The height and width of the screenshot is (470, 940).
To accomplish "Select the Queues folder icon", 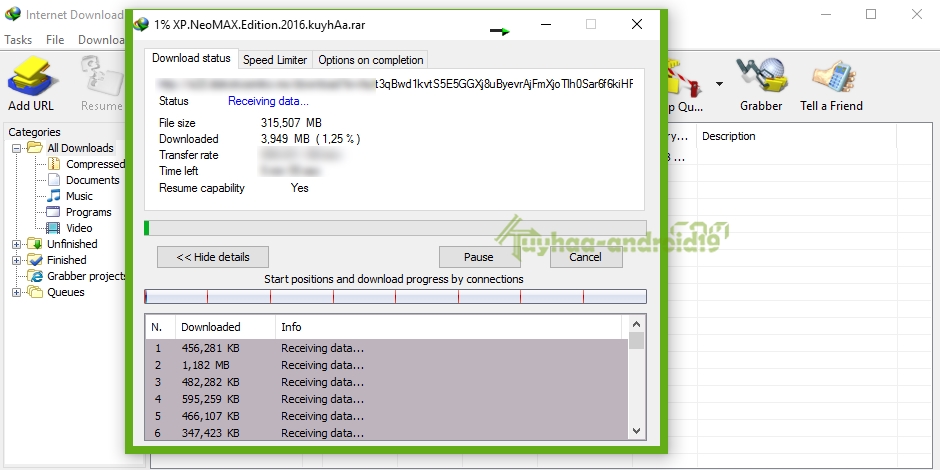I will [x=35, y=292].
